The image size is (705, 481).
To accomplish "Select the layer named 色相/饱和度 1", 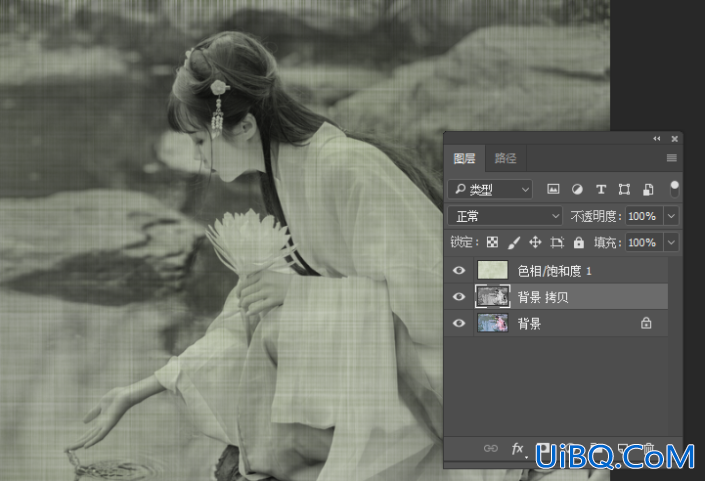I will (x=554, y=271).
